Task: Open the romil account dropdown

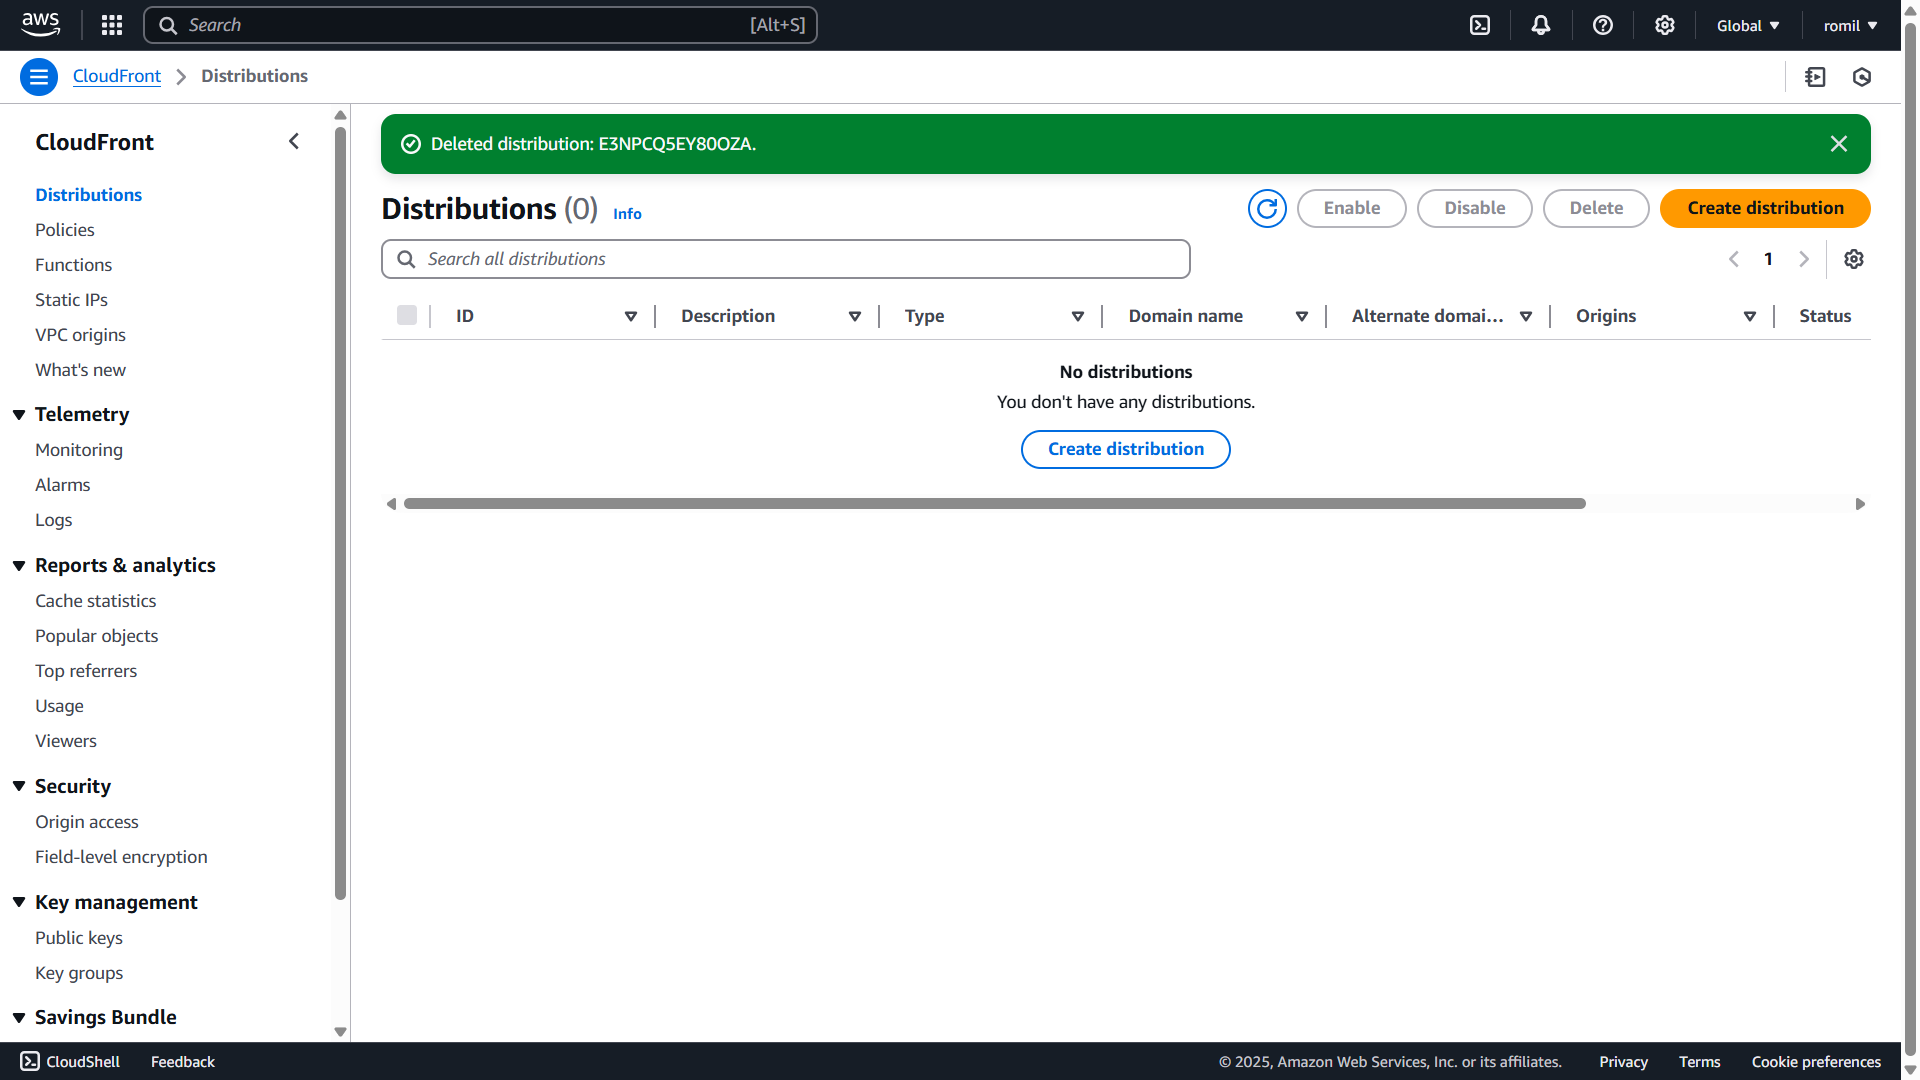Action: (1851, 26)
